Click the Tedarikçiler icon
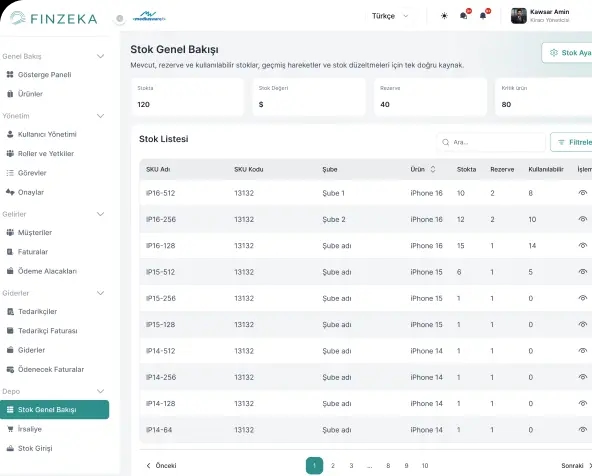This screenshot has width=592, height=476. click(10, 311)
